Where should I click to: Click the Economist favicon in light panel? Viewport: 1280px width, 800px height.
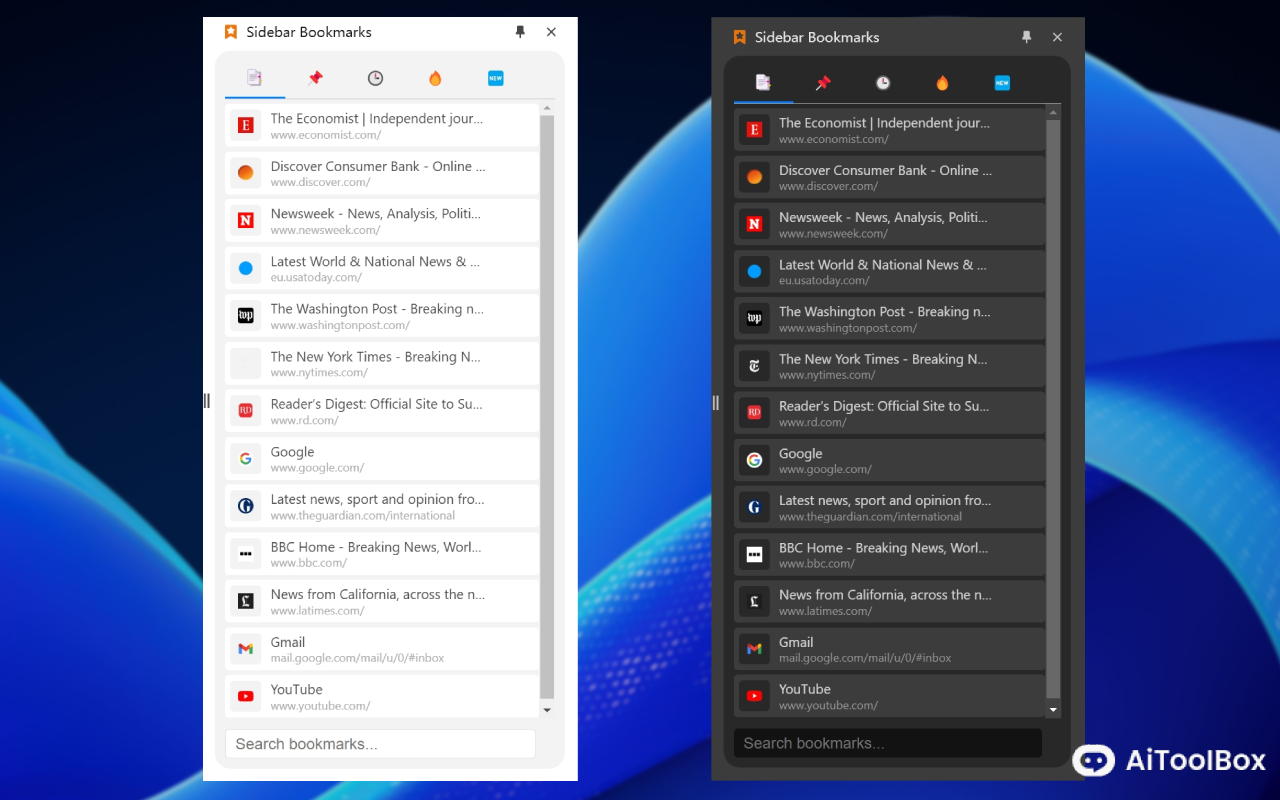pyautogui.click(x=245, y=126)
